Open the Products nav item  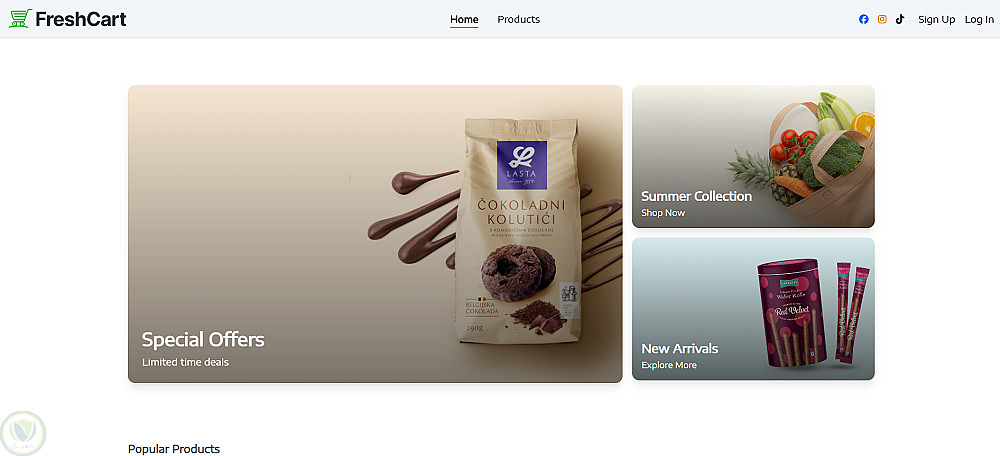tap(518, 20)
